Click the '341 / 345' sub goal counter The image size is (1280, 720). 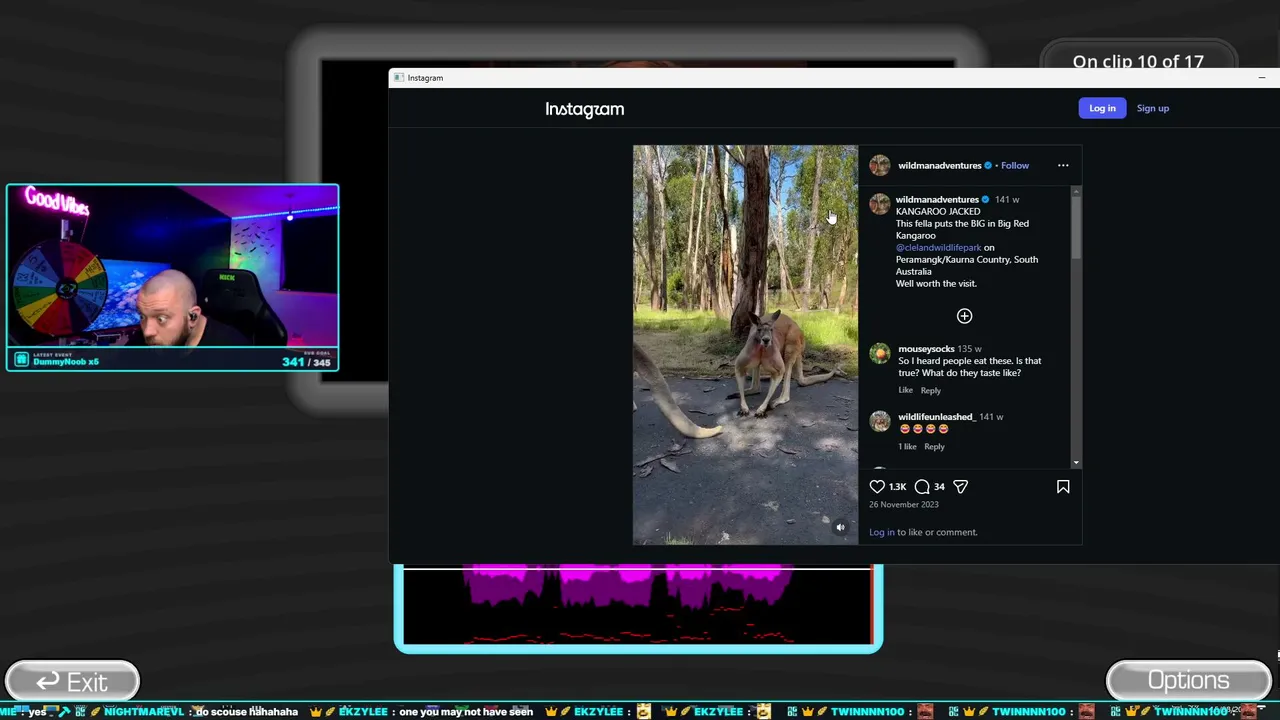(x=306, y=362)
